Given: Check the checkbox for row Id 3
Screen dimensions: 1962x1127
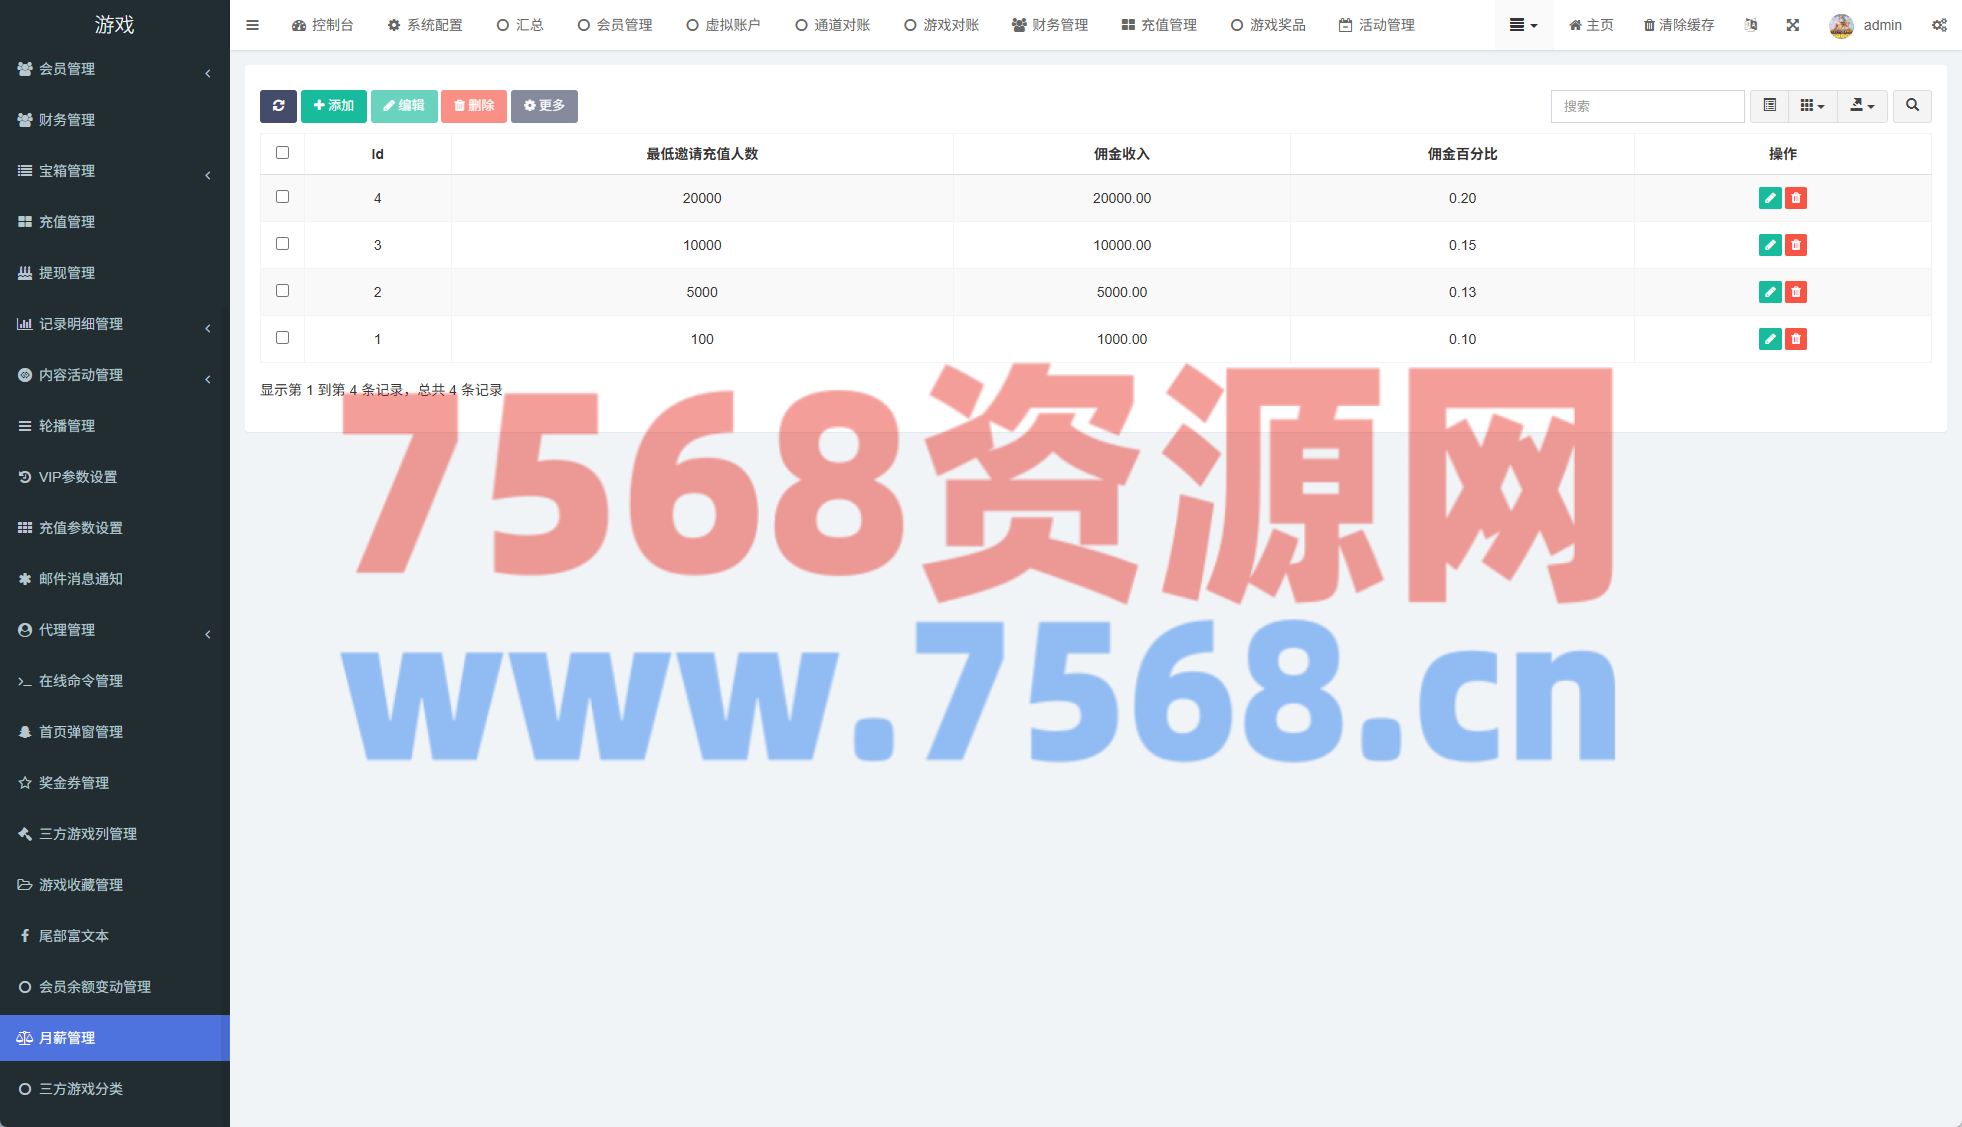Looking at the screenshot, I should [x=282, y=244].
